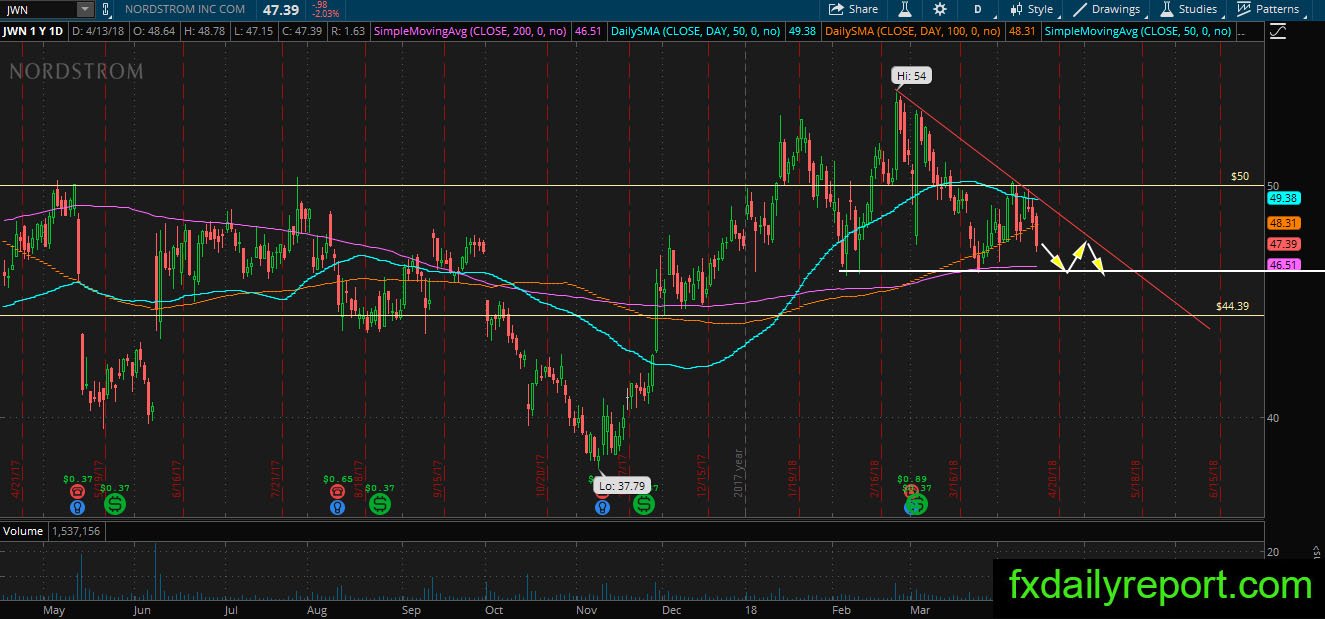Click the red earnings phone icon in May

click(x=78, y=491)
